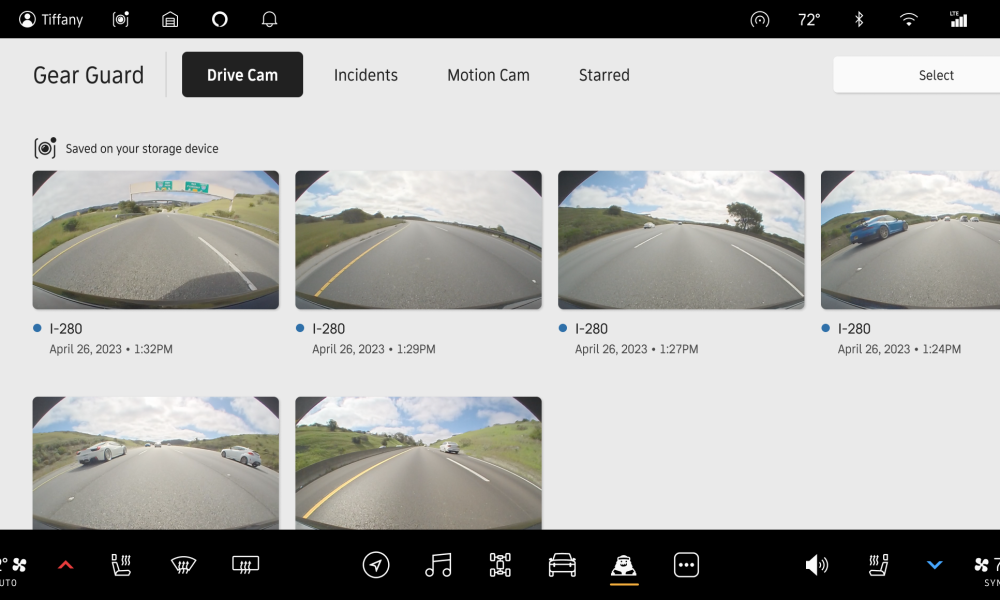Image resolution: width=1000 pixels, height=600 pixels.
Task: Toggle the passenger heated seat
Action: click(878, 565)
